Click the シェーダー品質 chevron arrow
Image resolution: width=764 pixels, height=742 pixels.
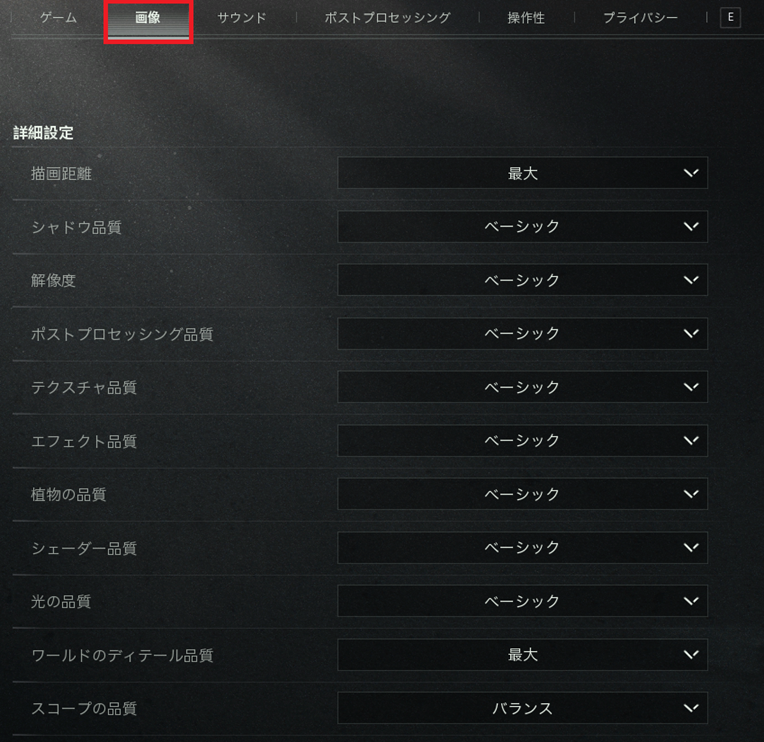tap(691, 548)
